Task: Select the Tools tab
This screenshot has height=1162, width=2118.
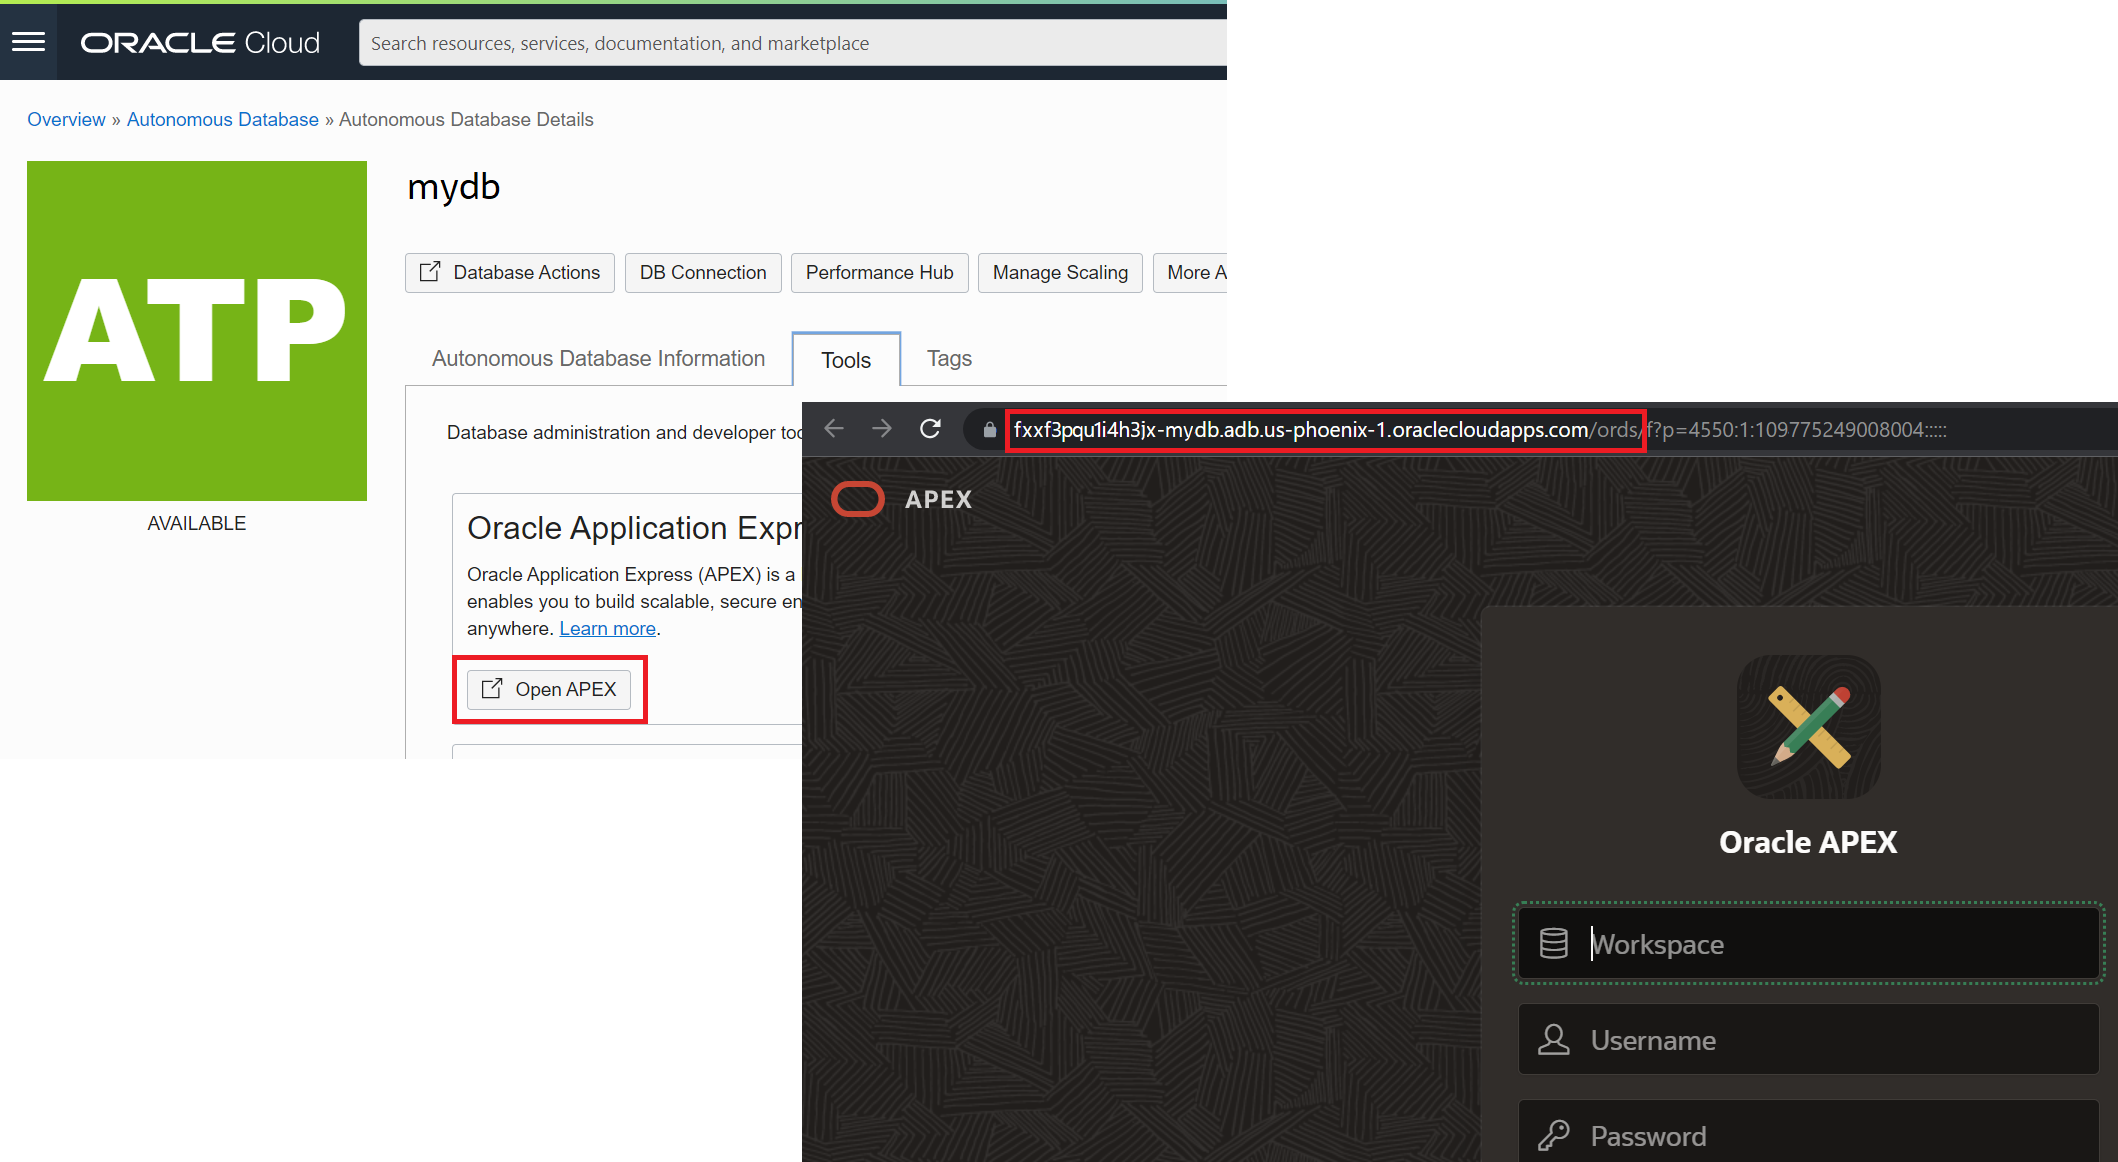Action: click(x=846, y=360)
